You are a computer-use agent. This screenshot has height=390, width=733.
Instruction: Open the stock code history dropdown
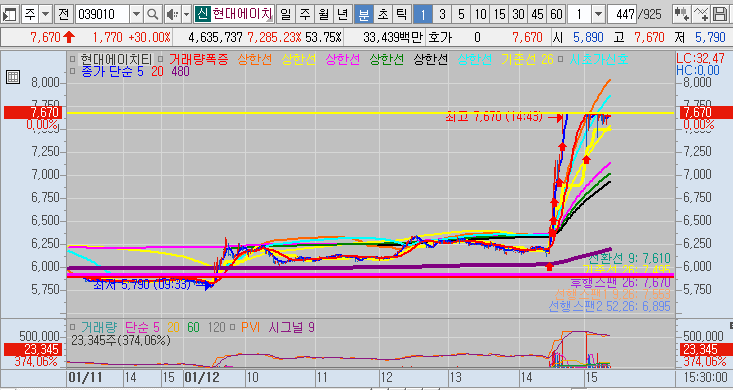[x=136, y=14]
